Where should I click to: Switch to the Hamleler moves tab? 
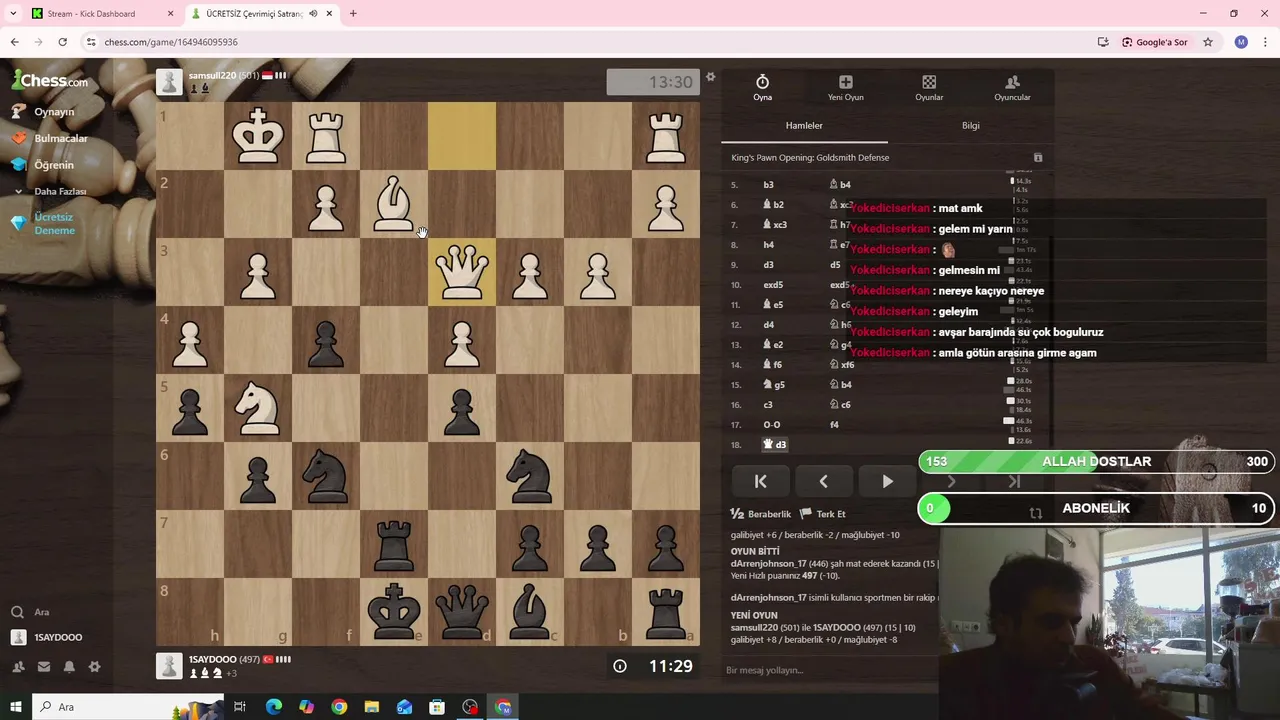pos(804,125)
